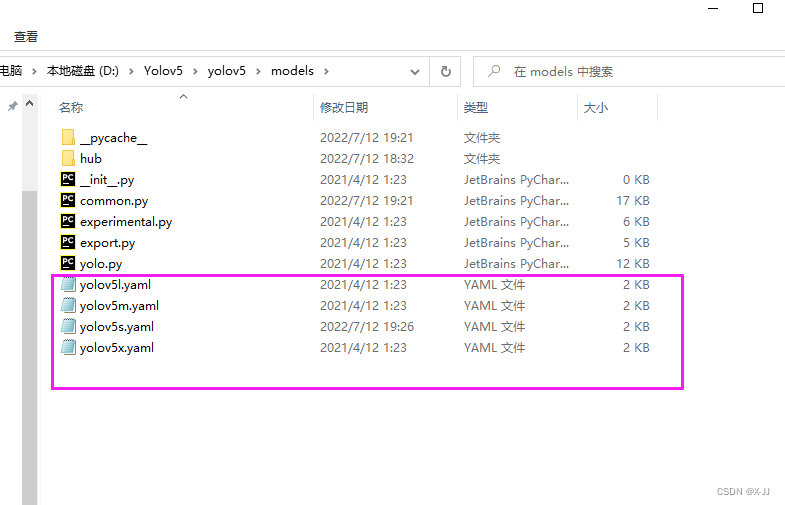Select the __init__.py file name

107,180
